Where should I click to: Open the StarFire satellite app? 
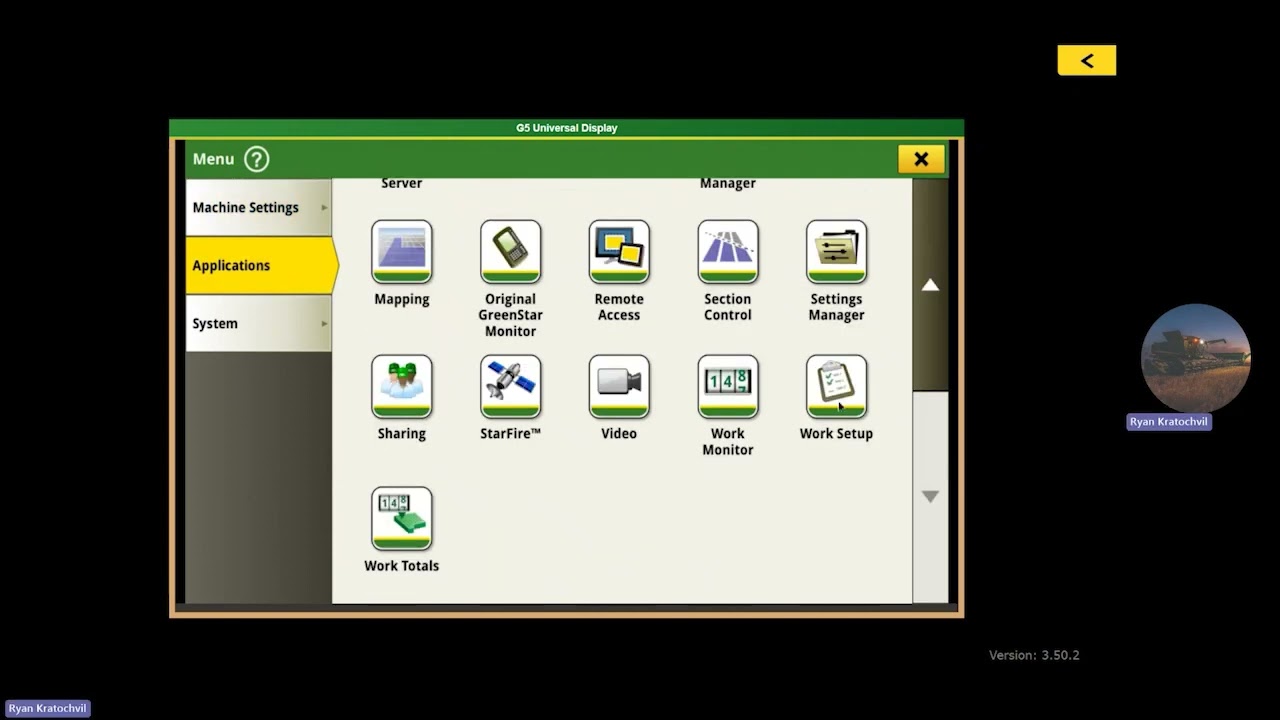click(511, 386)
